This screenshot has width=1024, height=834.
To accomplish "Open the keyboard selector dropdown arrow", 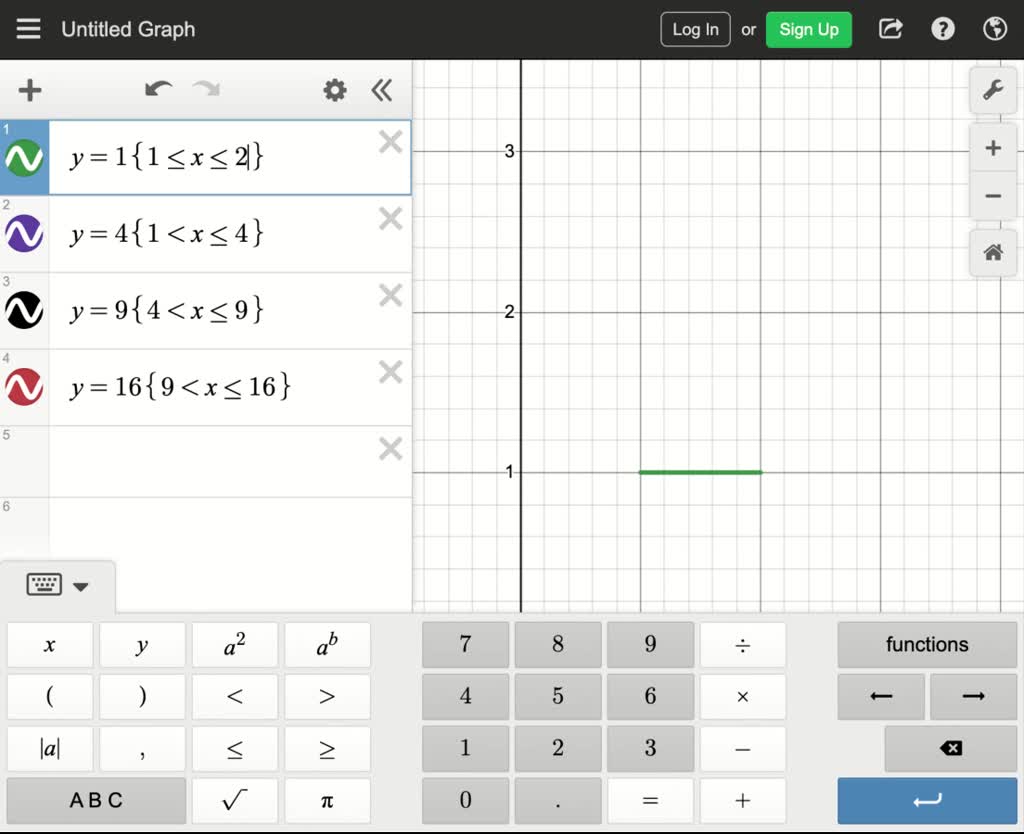I will [x=80, y=587].
